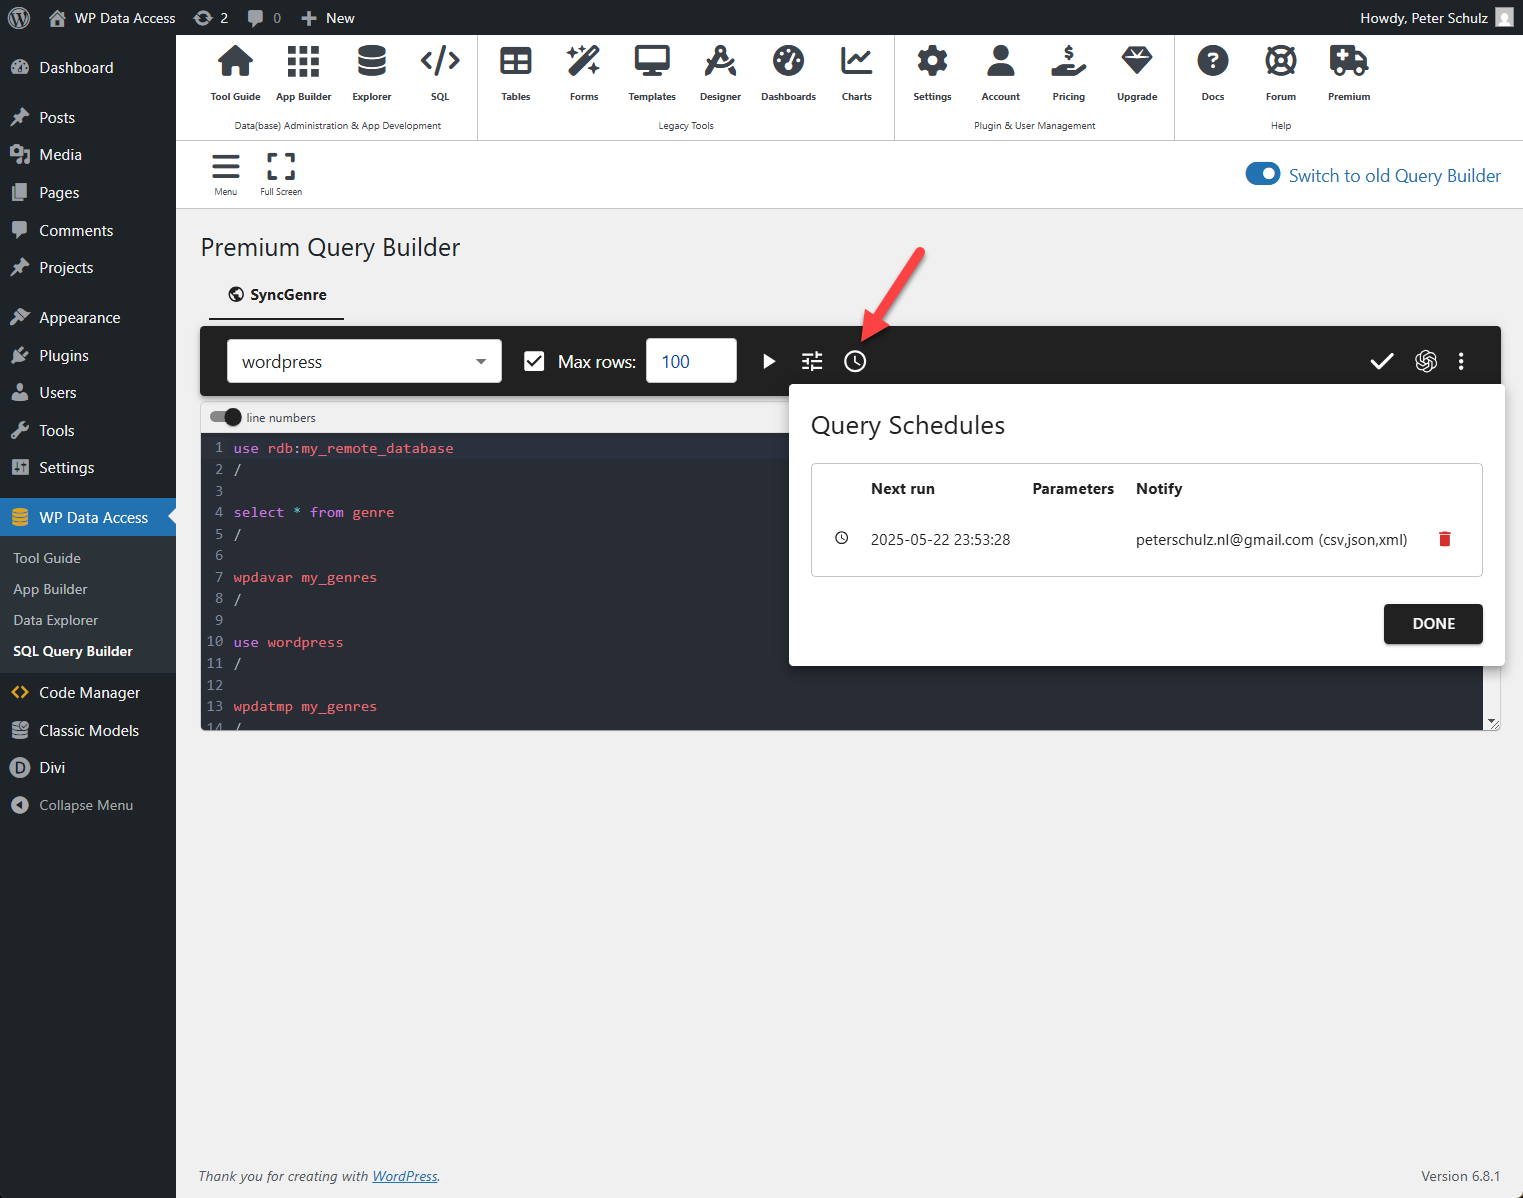Image resolution: width=1523 pixels, height=1198 pixels.
Task: Open the Docs help icon
Action: pyautogui.click(x=1213, y=62)
